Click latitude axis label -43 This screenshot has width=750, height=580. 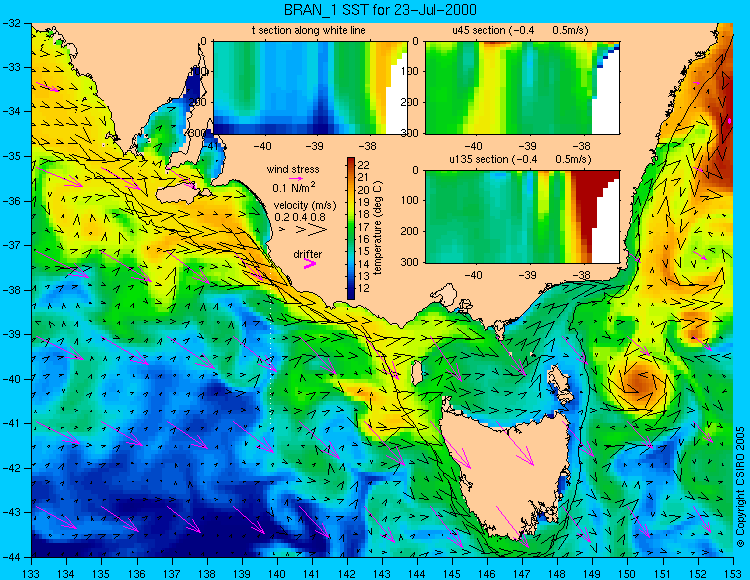[11, 512]
